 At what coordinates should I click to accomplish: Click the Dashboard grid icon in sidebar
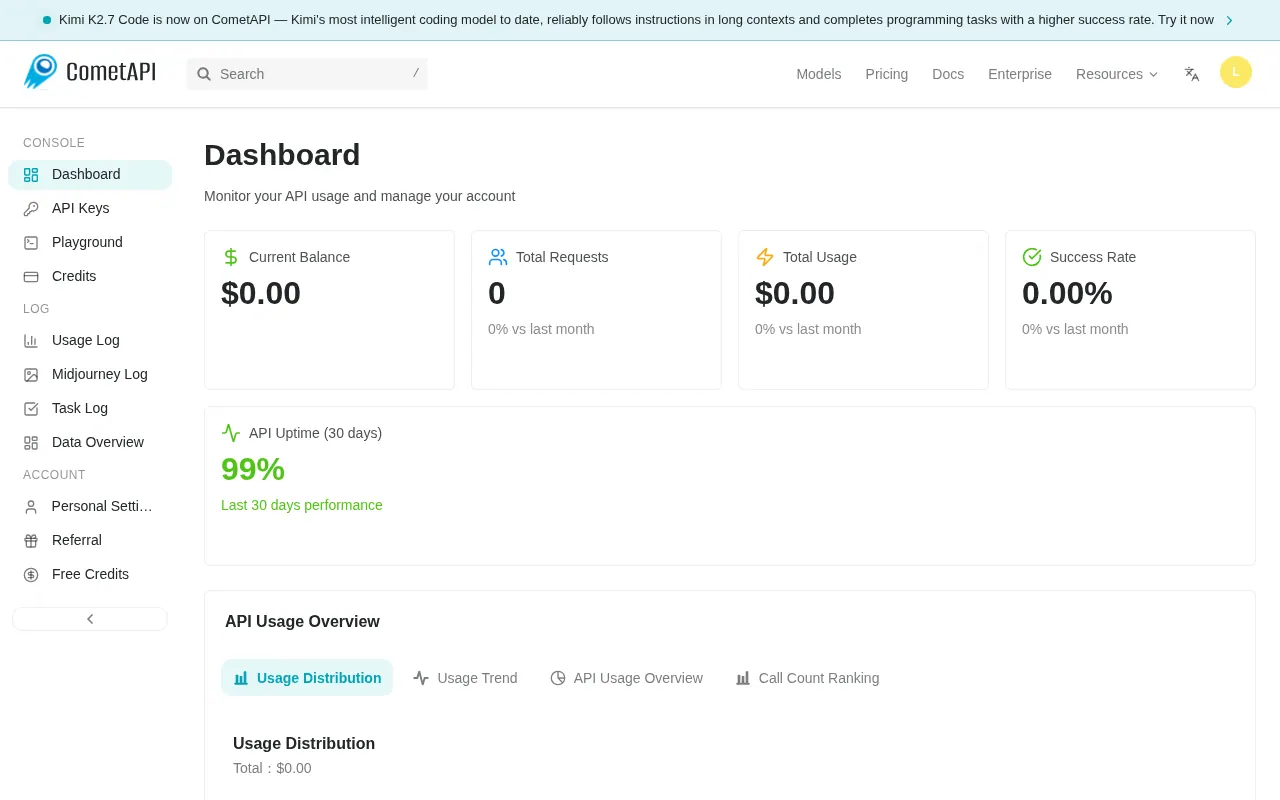tap(31, 175)
